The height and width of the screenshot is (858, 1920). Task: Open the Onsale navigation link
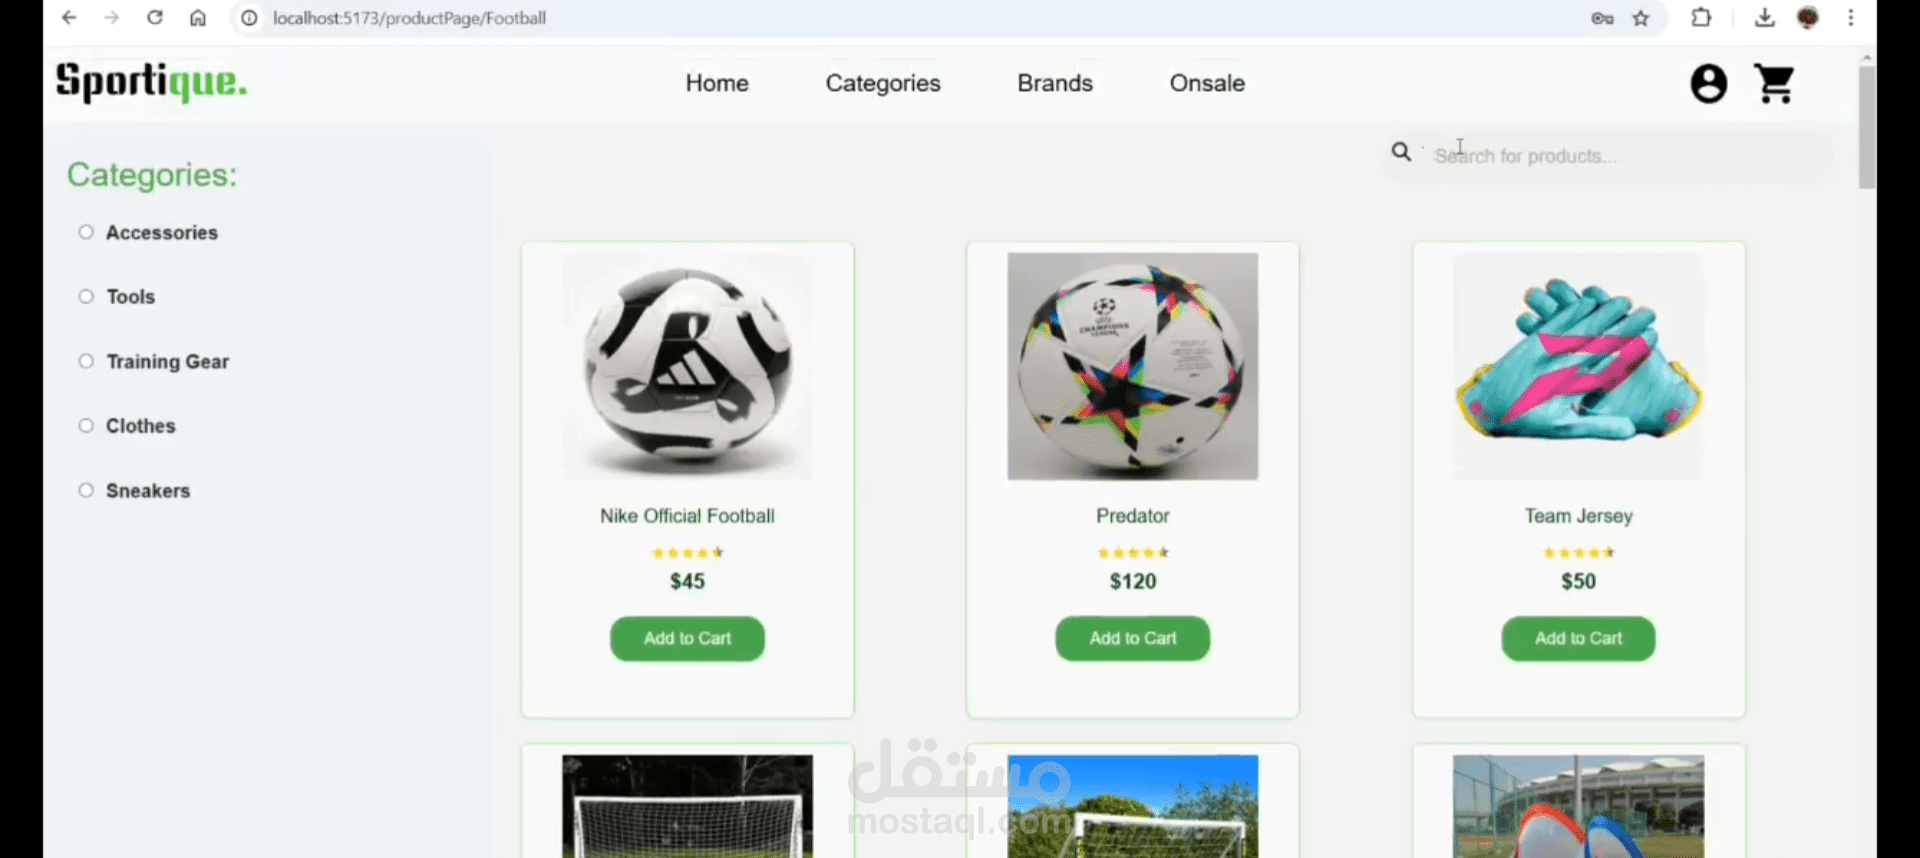[x=1207, y=83]
